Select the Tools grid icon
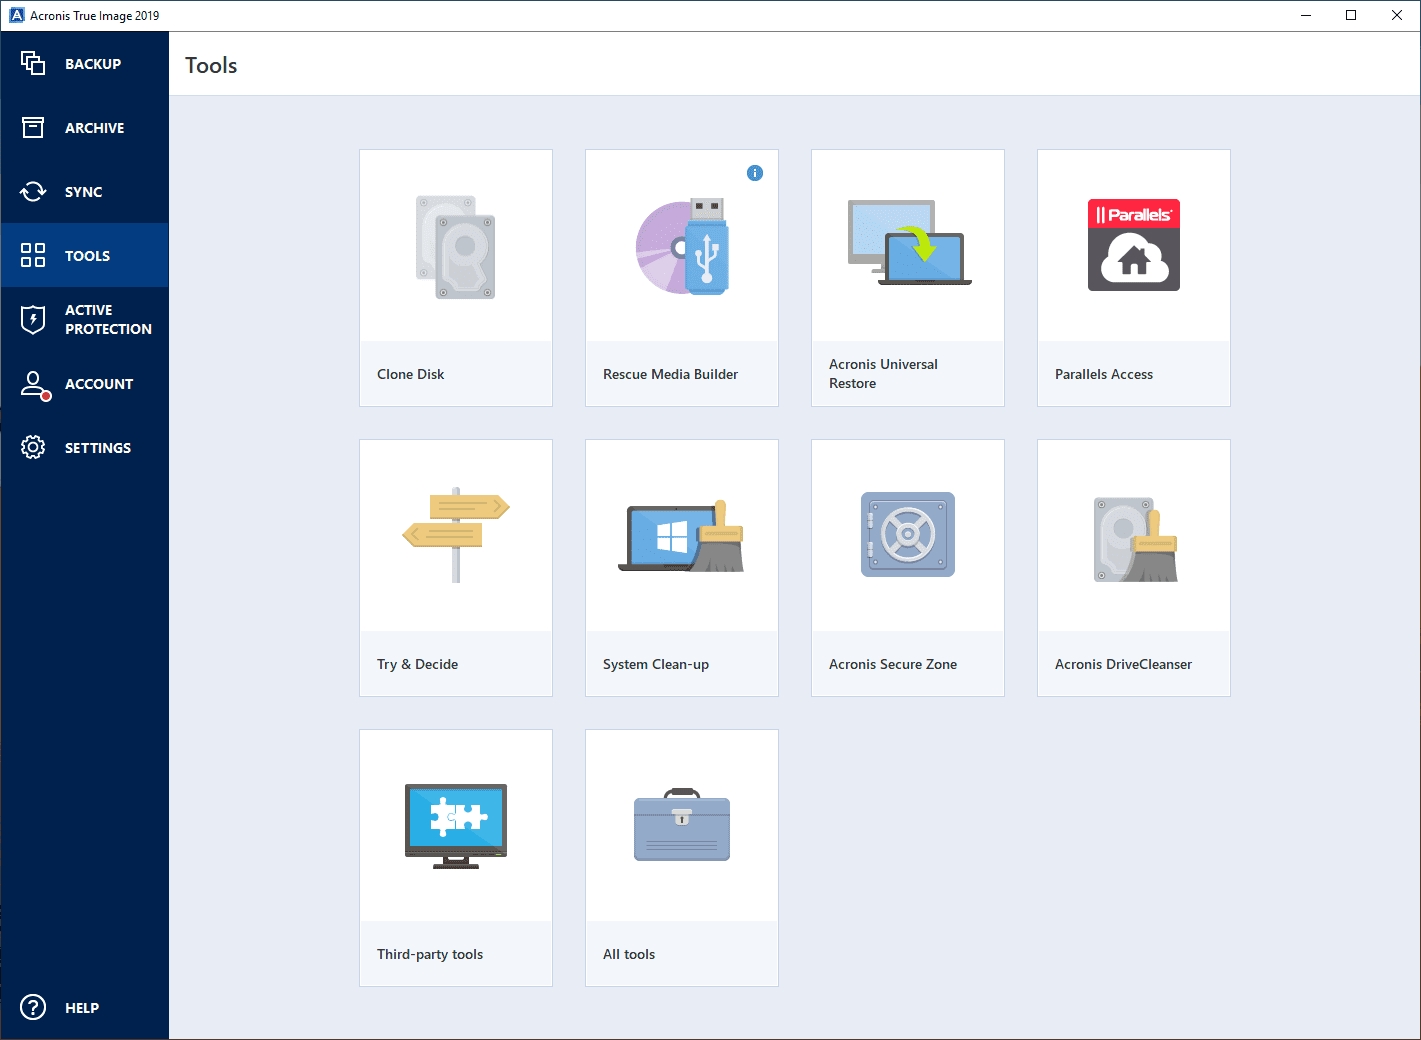 (x=33, y=255)
